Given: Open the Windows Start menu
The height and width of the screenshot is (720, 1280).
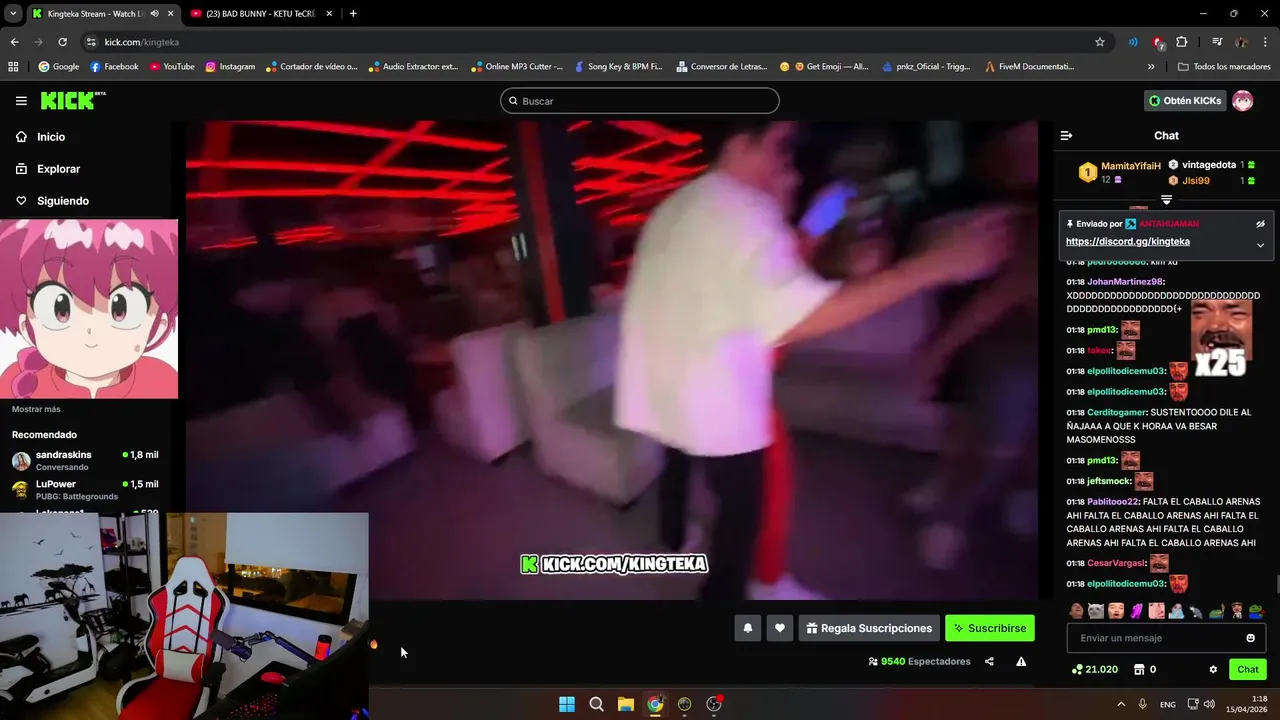Looking at the screenshot, I should point(567,704).
